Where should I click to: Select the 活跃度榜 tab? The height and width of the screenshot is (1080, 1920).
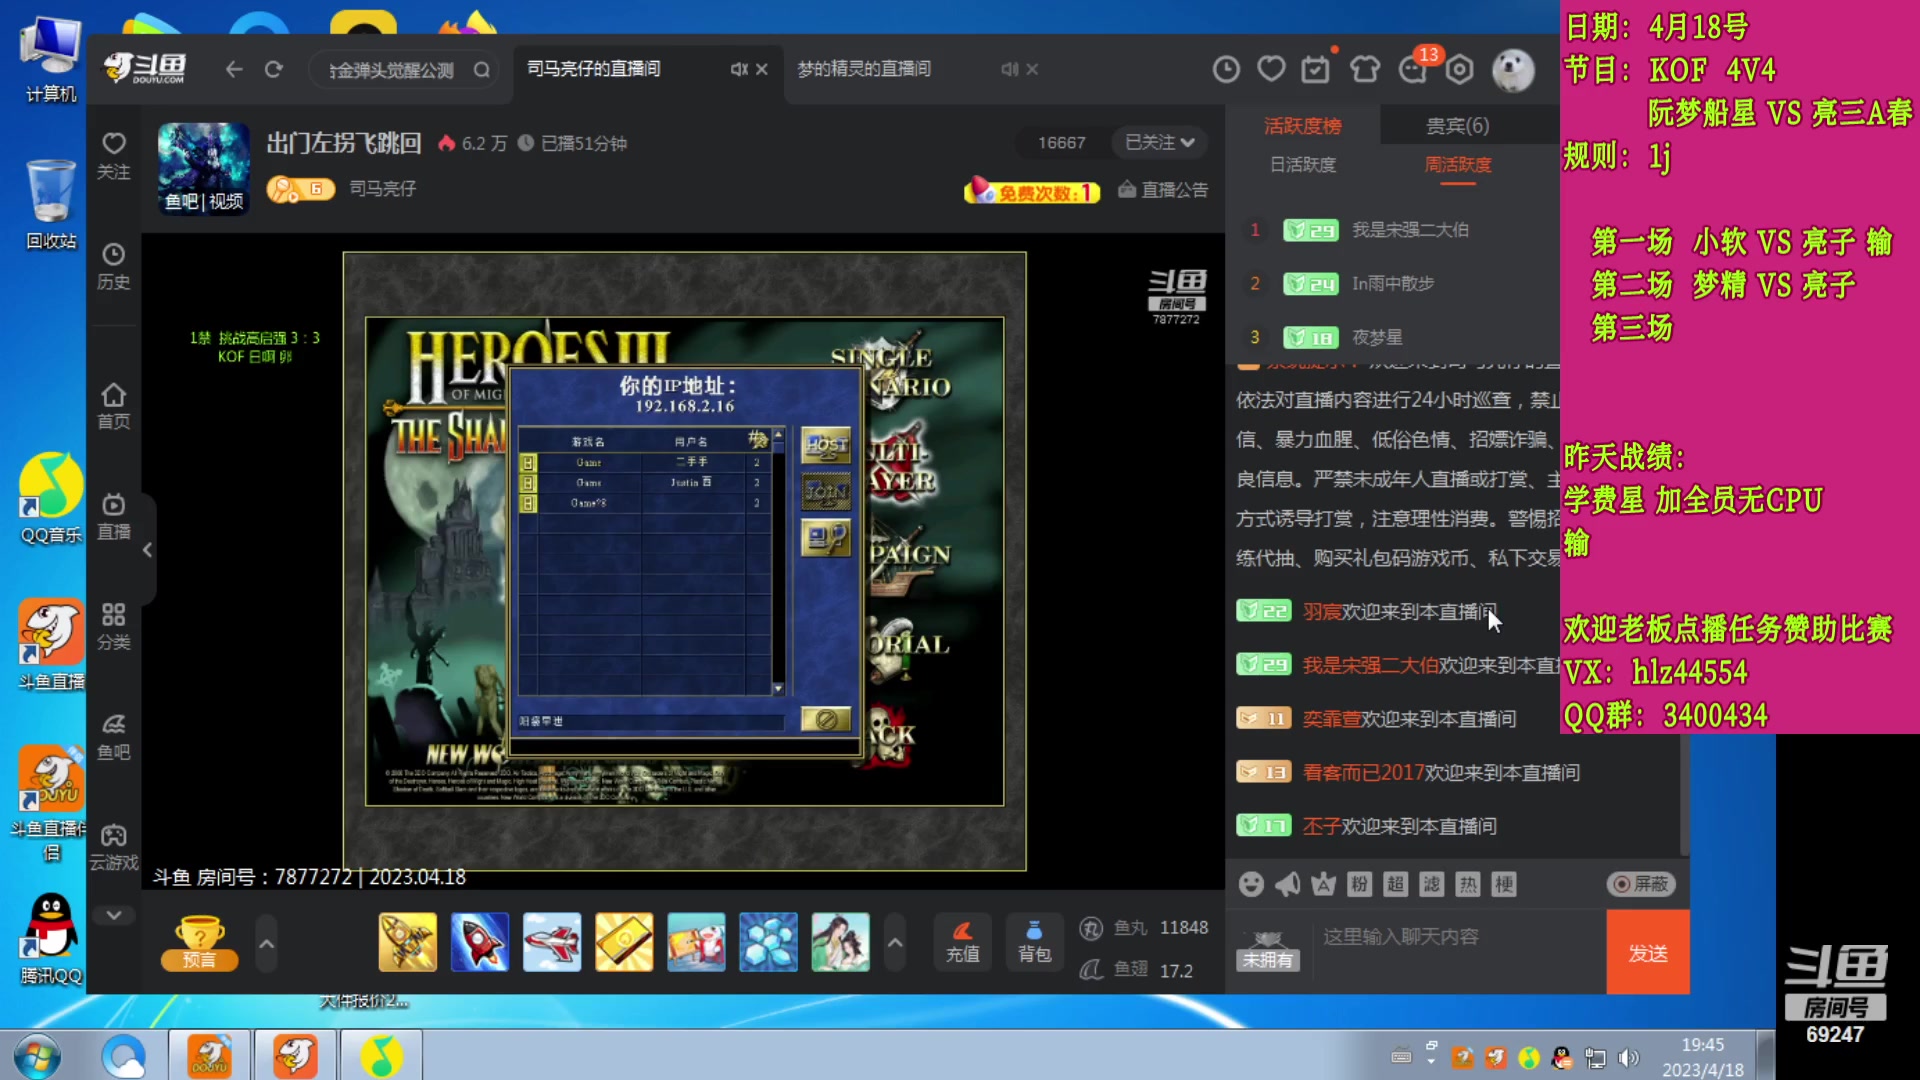[1303, 126]
